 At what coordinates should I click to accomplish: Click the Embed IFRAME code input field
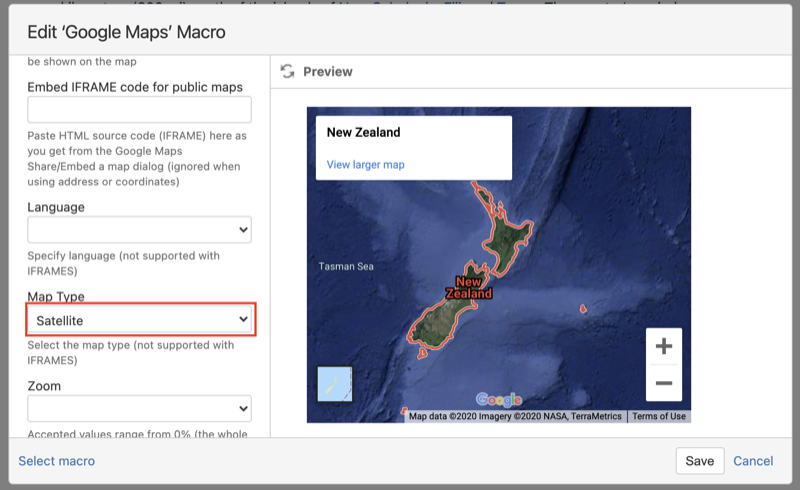(x=139, y=109)
